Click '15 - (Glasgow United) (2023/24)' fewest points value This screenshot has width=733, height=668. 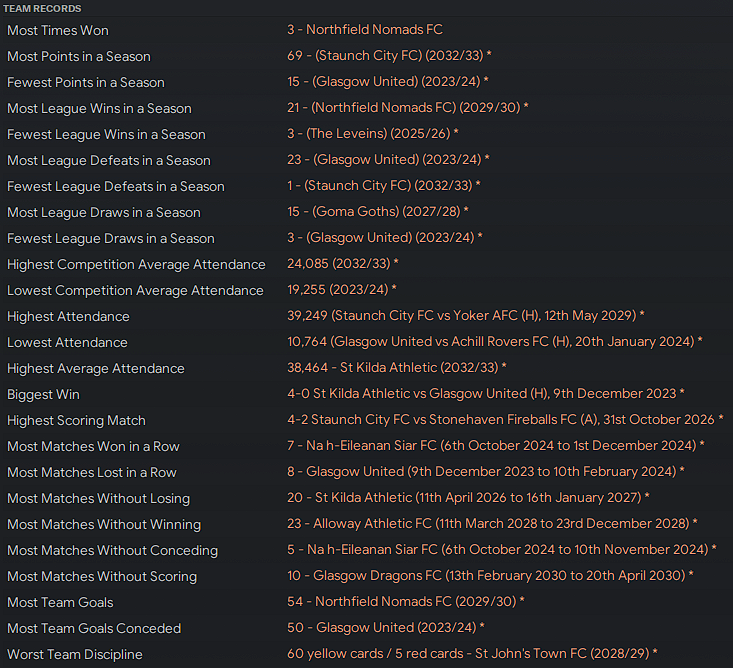(x=388, y=82)
